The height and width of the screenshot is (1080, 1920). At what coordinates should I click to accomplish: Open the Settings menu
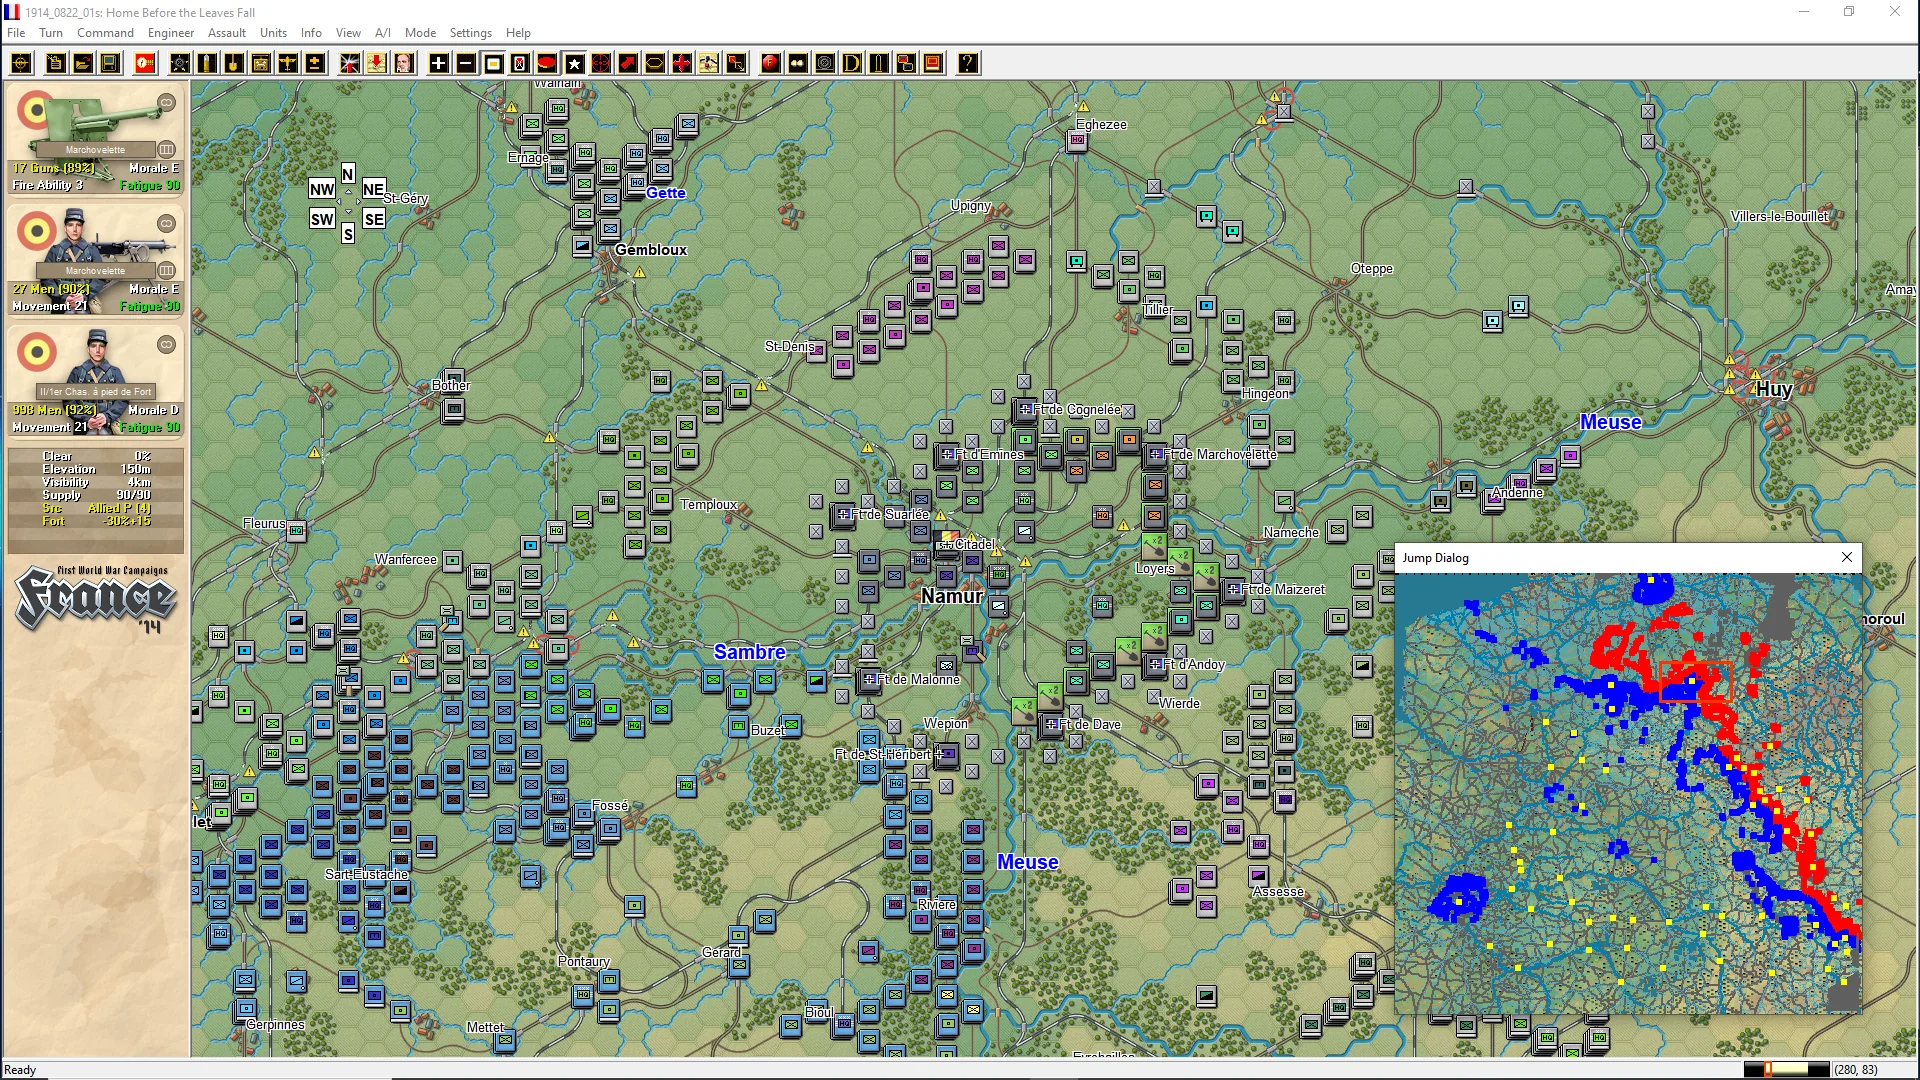click(470, 33)
